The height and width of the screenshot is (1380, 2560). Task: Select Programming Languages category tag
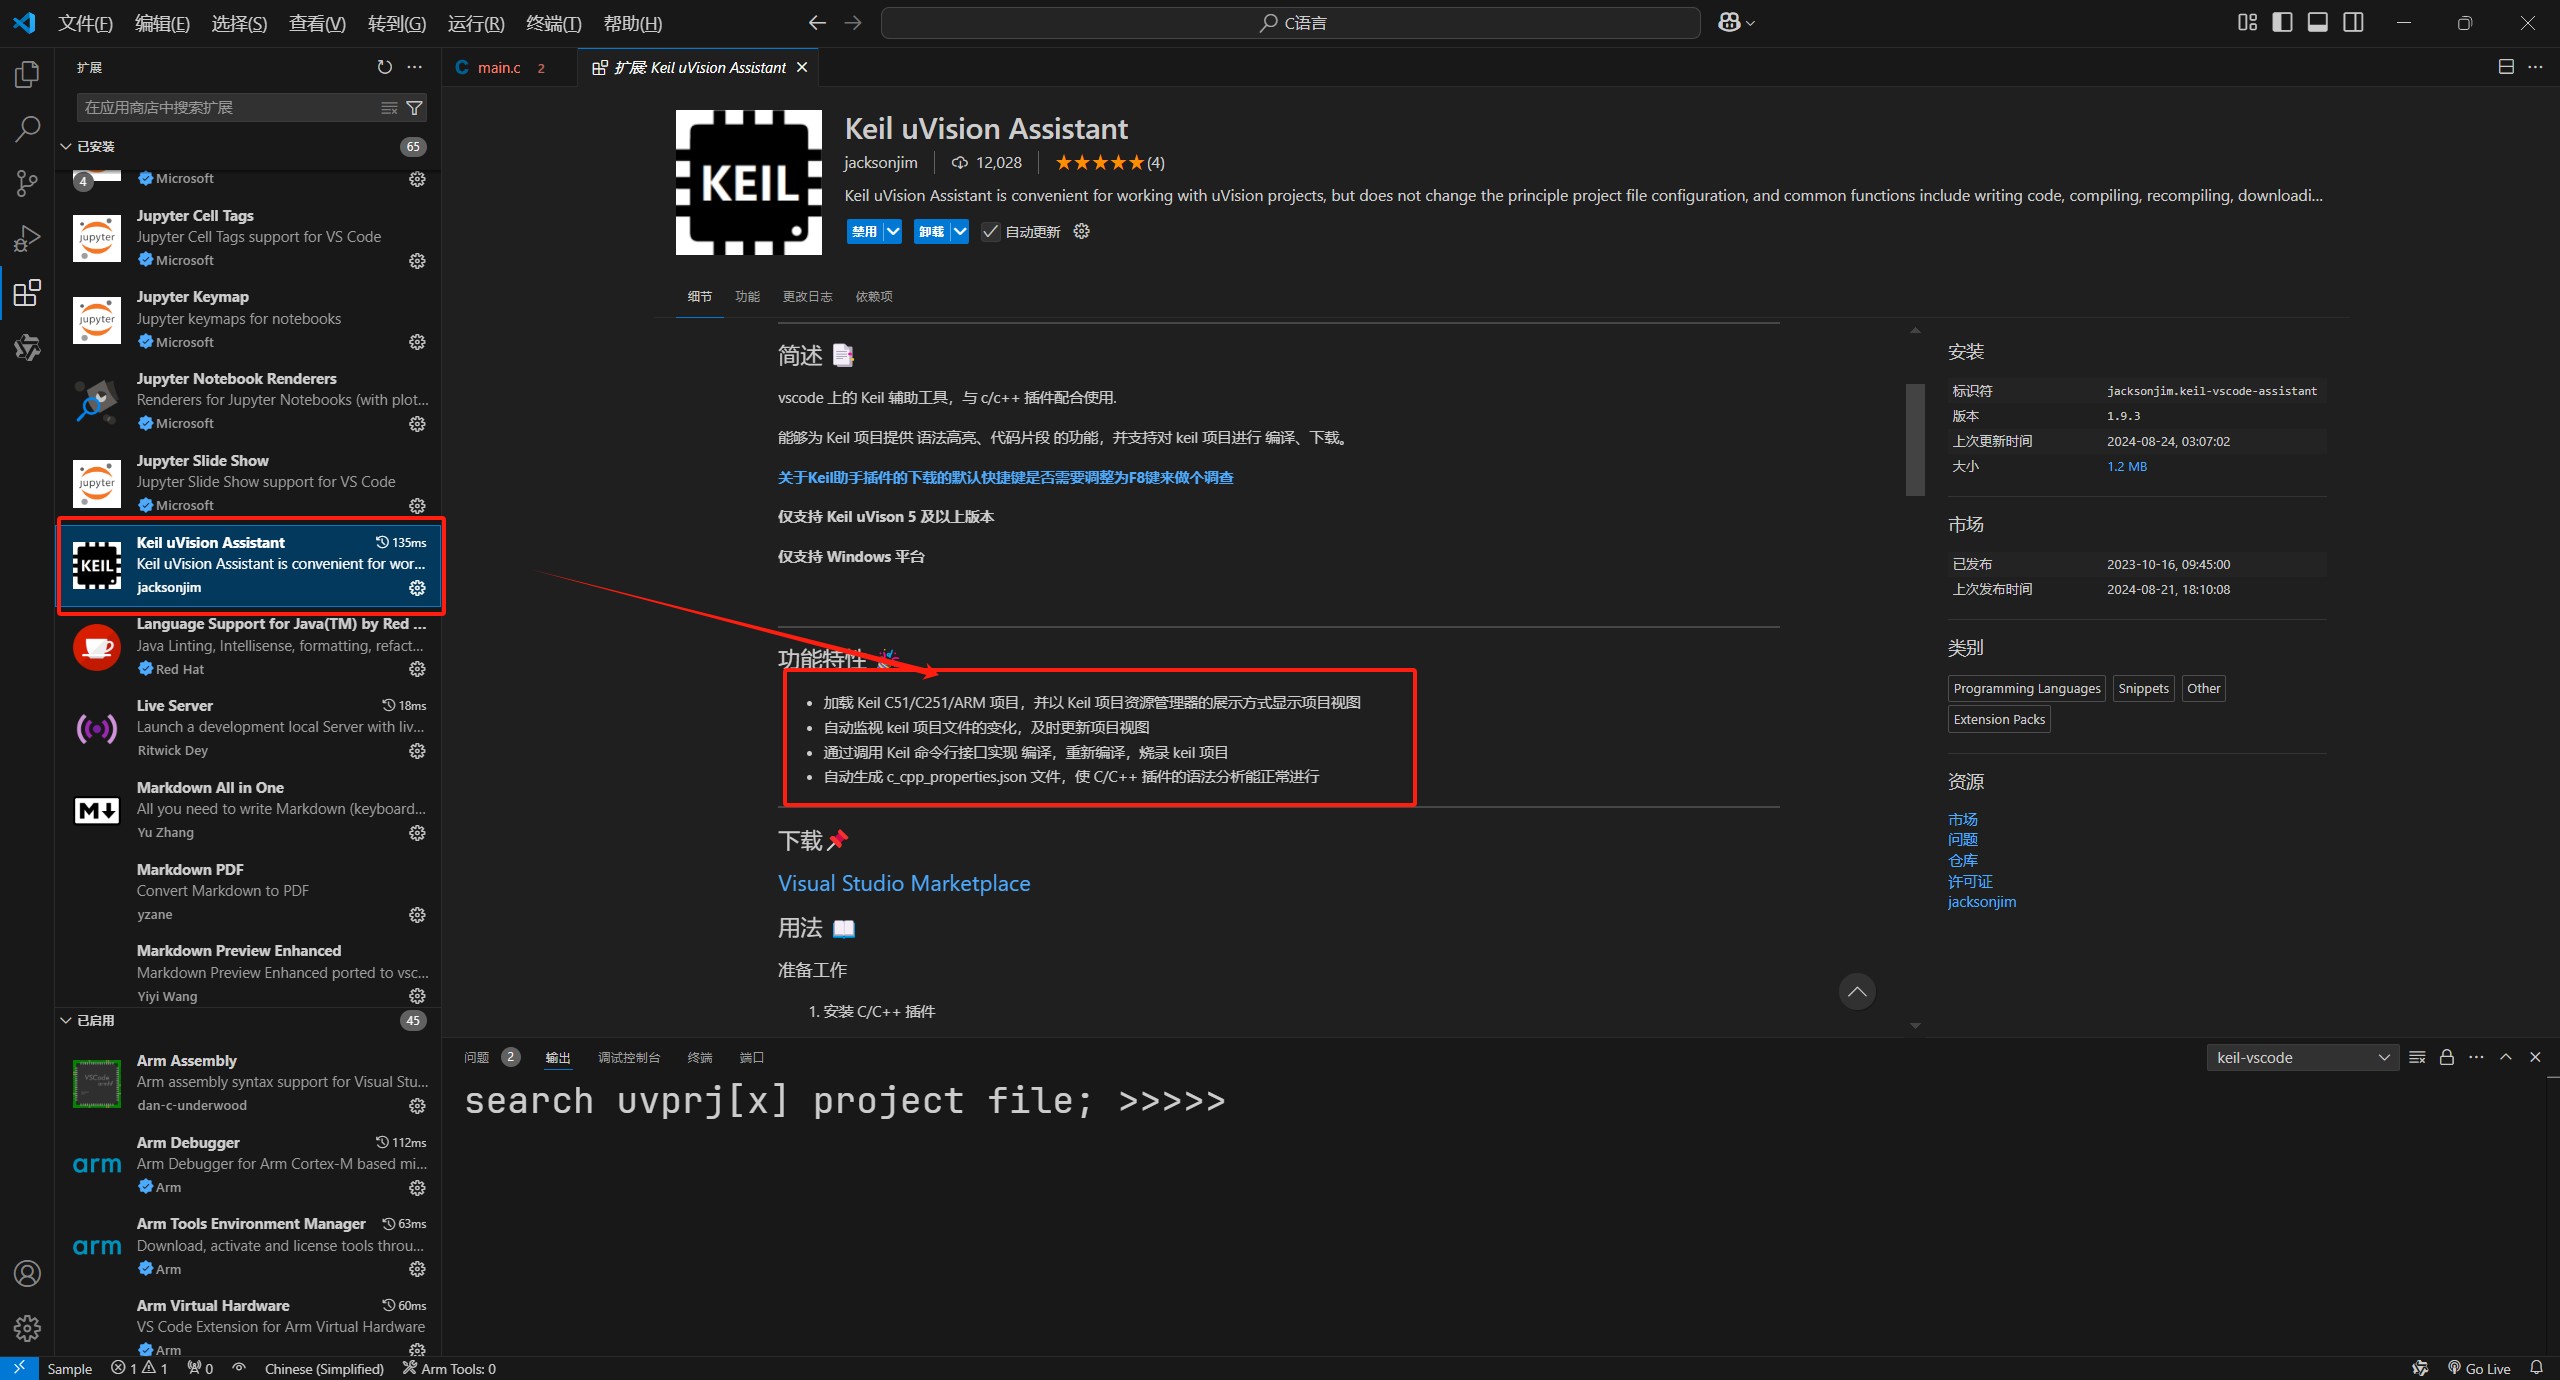click(x=2027, y=688)
